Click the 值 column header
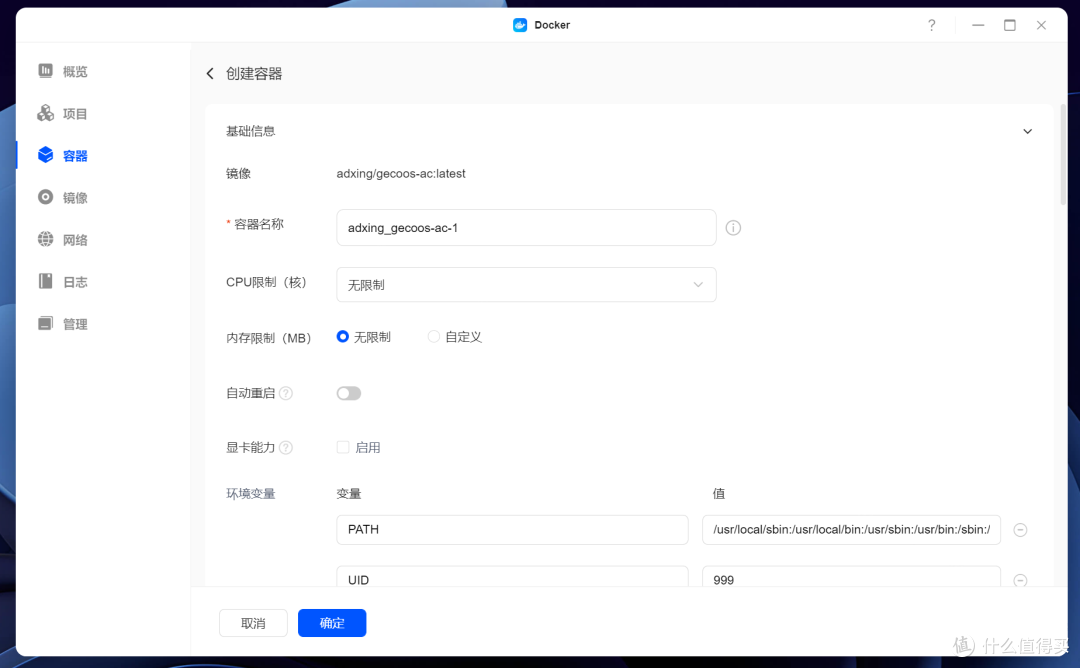This screenshot has width=1080, height=668. 718,493
